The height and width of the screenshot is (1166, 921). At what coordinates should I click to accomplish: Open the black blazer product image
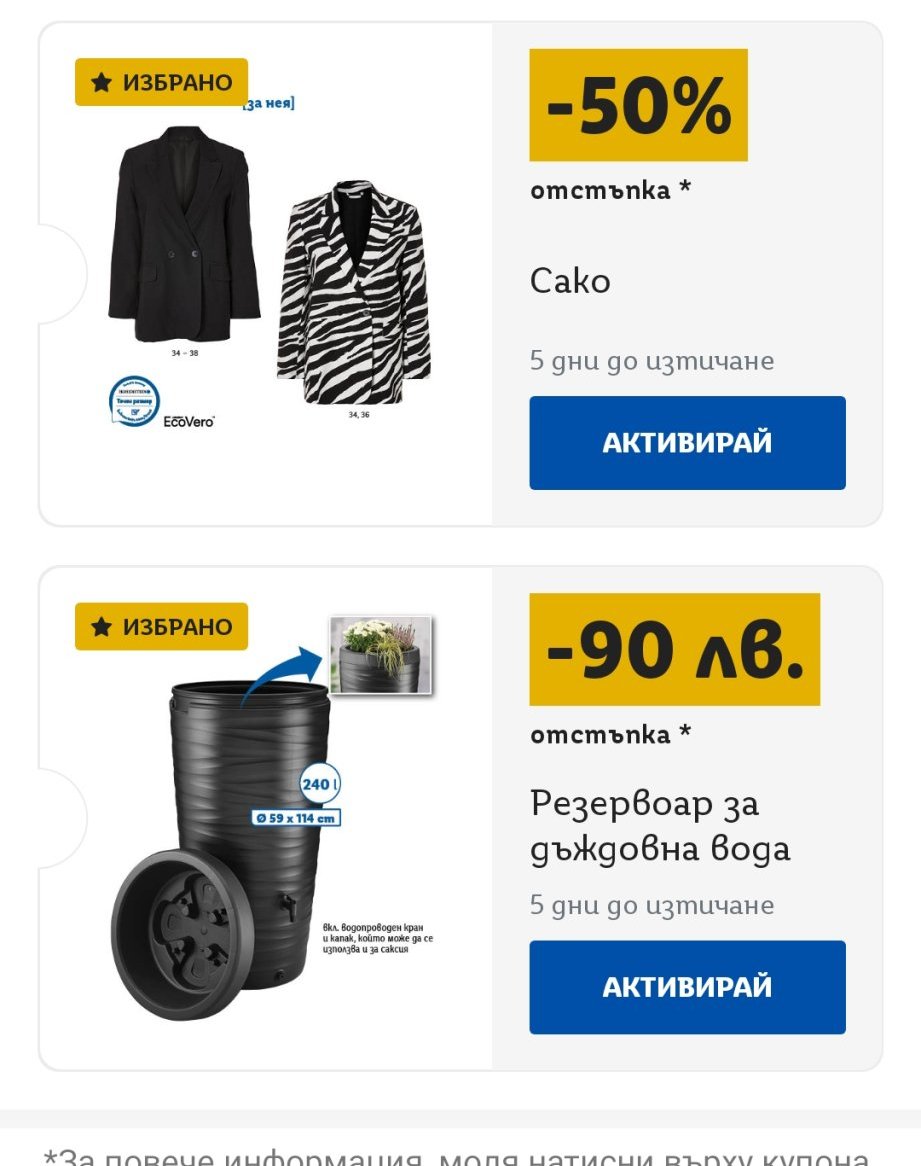tap(184, 233)
